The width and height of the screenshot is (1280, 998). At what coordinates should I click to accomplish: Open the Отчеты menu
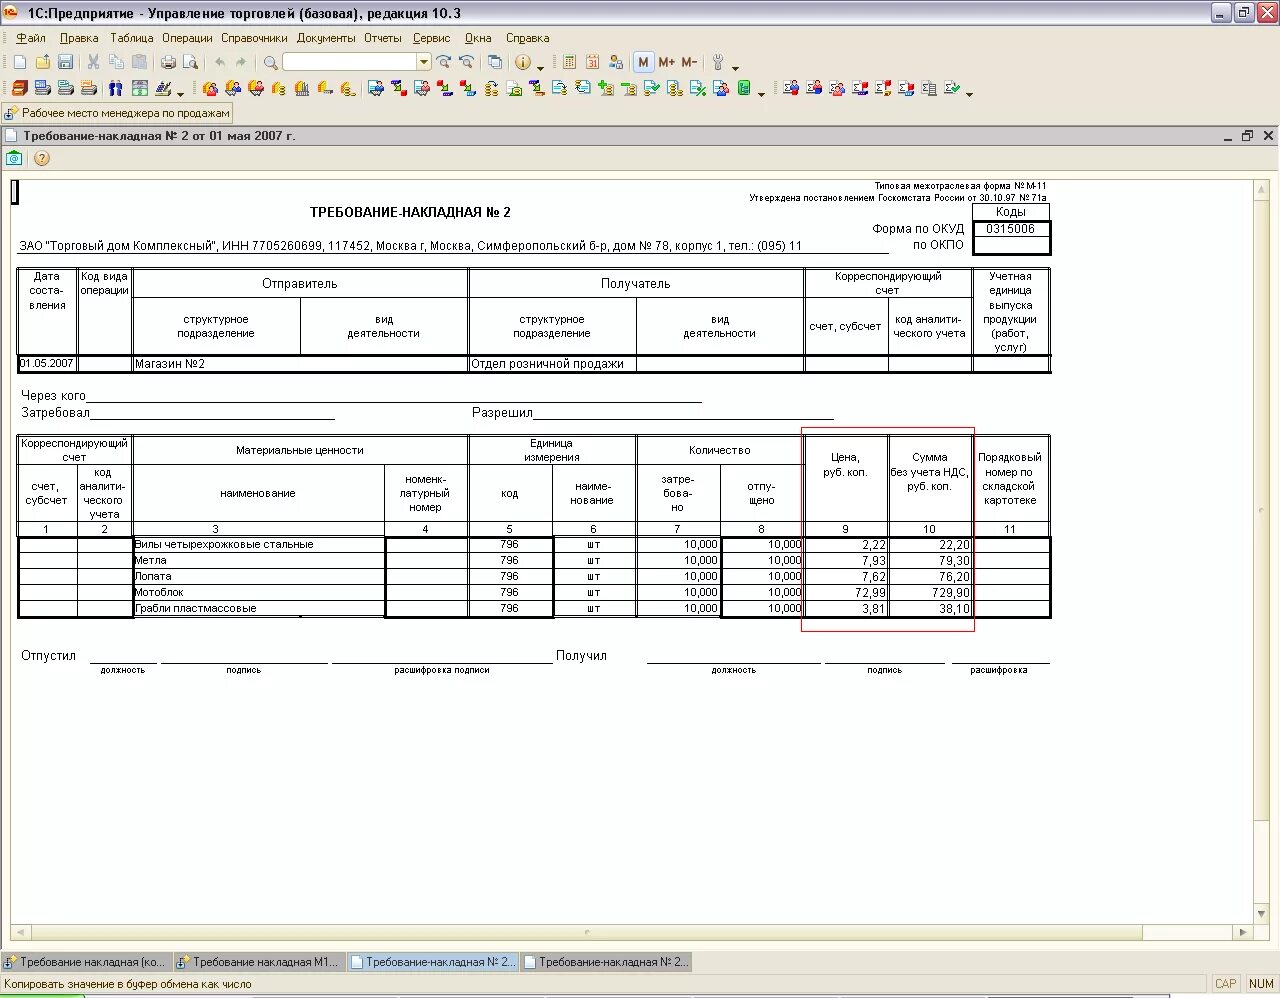click(383, 38)
